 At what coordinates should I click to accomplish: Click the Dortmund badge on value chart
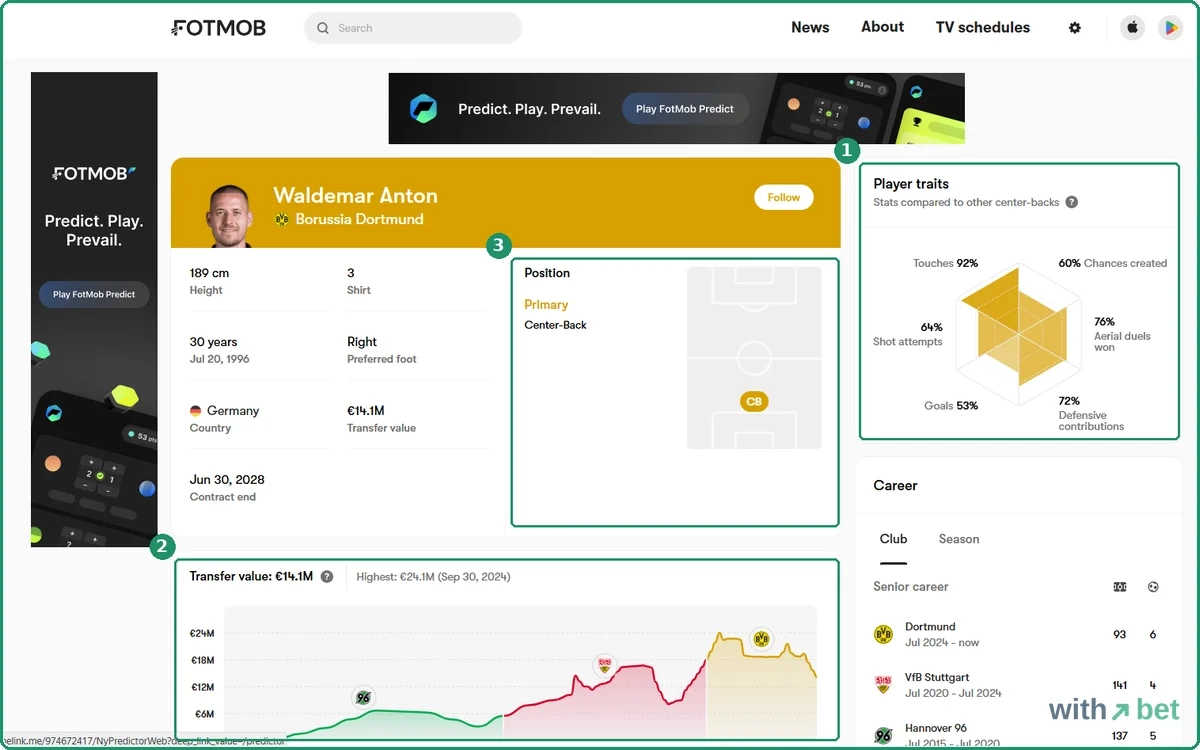click(x=761, y=638)
